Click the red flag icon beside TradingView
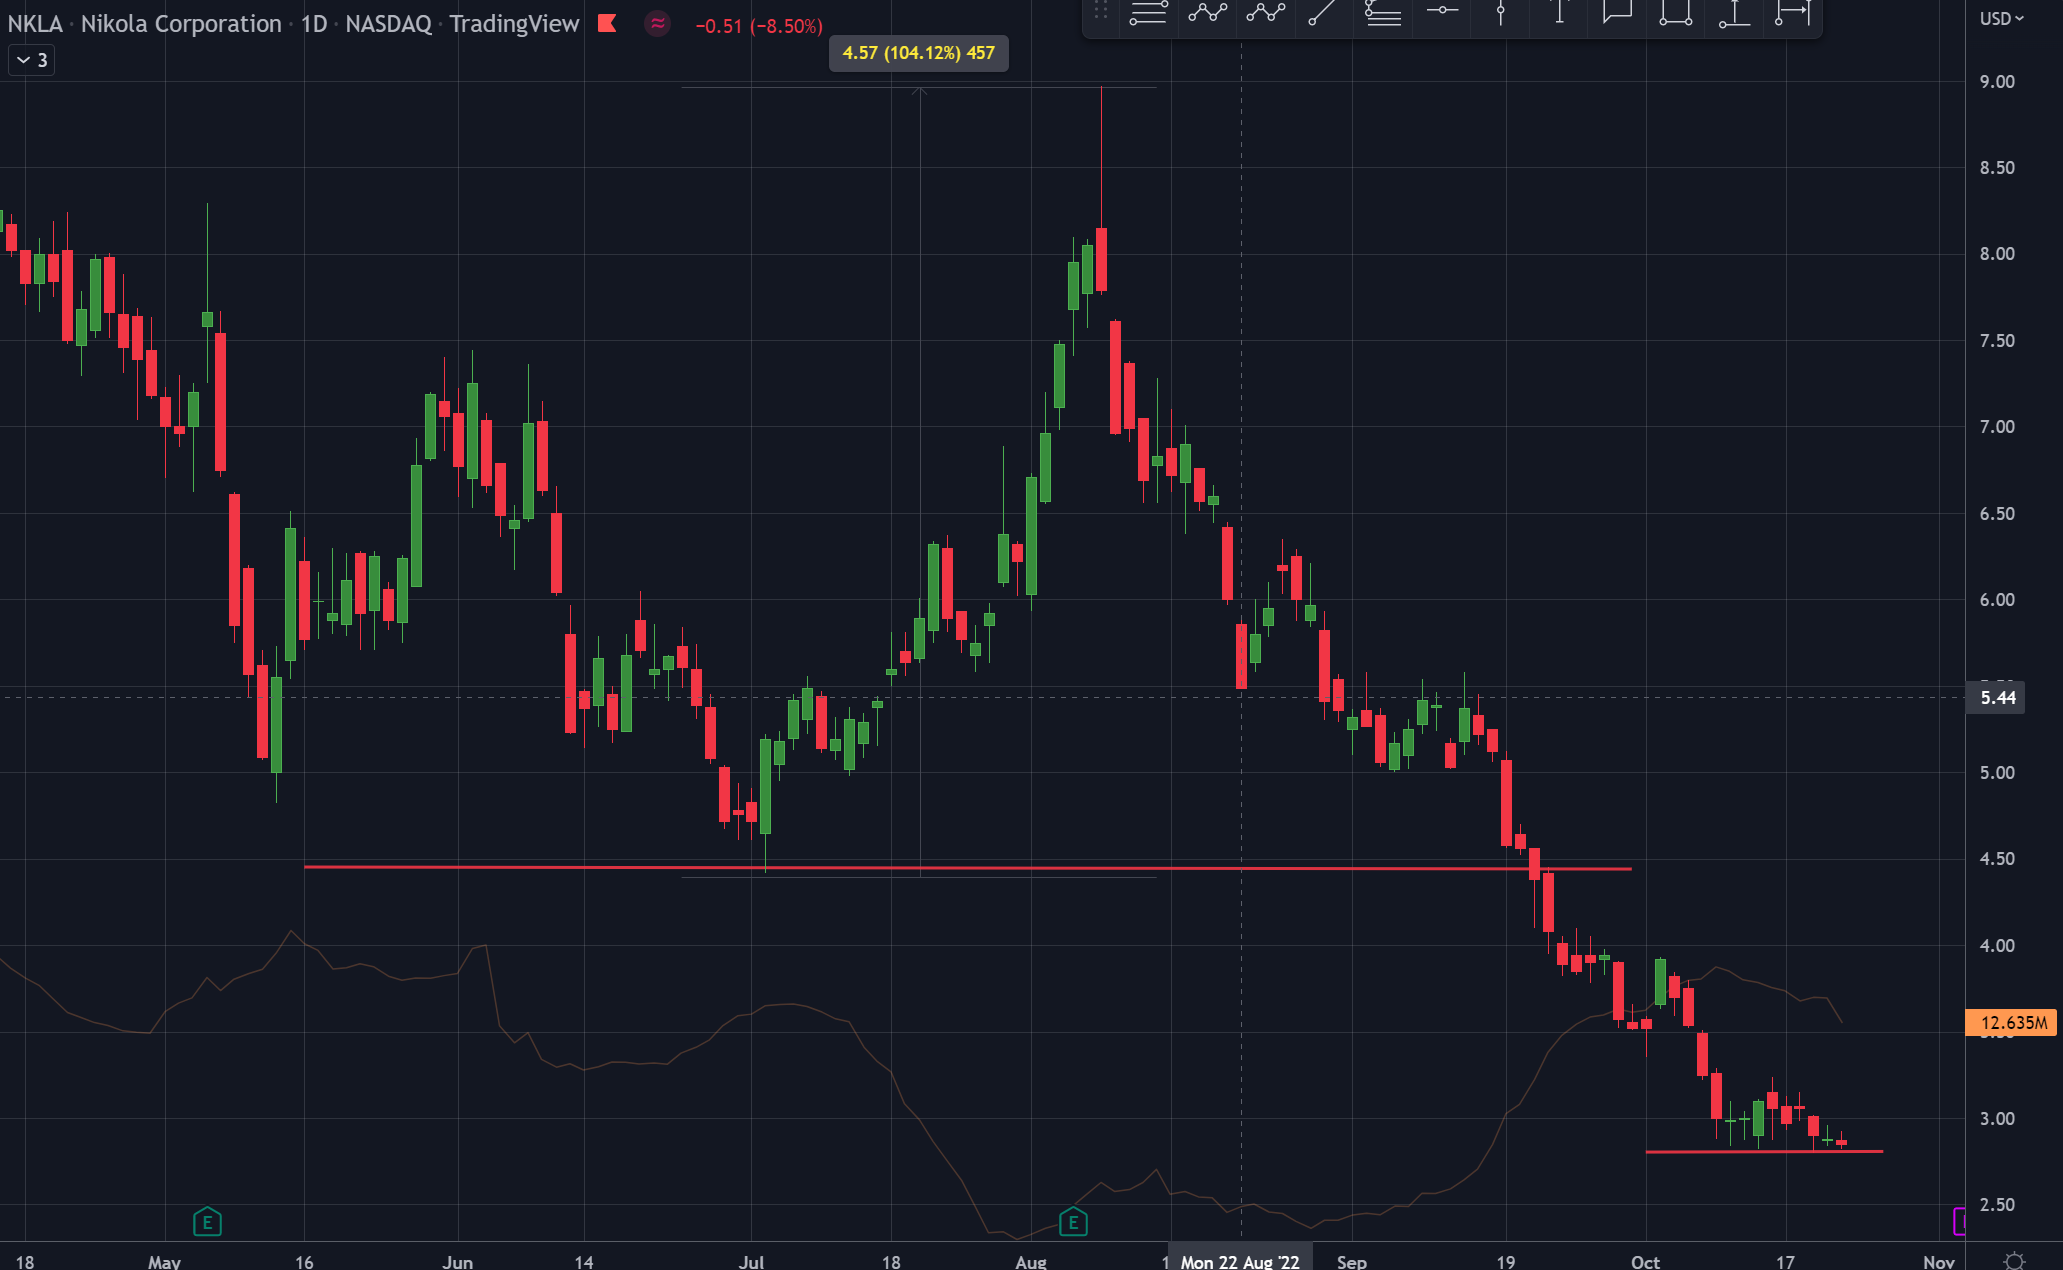This screenshot has width=2063, height=1270. 607,23
